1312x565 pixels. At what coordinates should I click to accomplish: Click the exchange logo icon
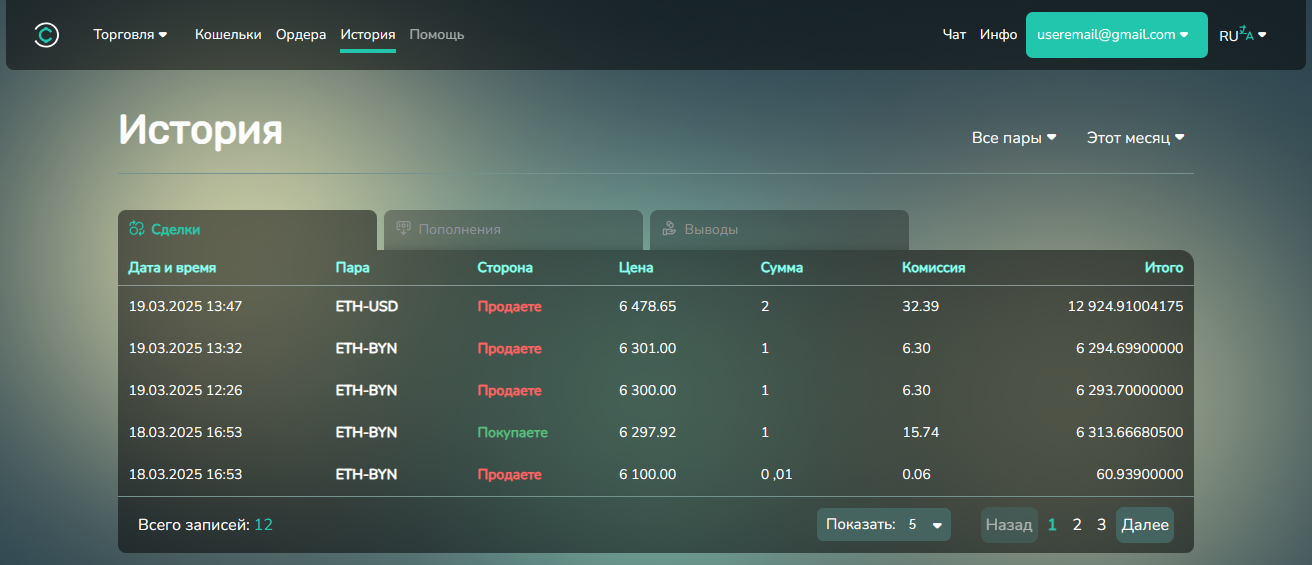pyautogui.click(x=46, y=35)
